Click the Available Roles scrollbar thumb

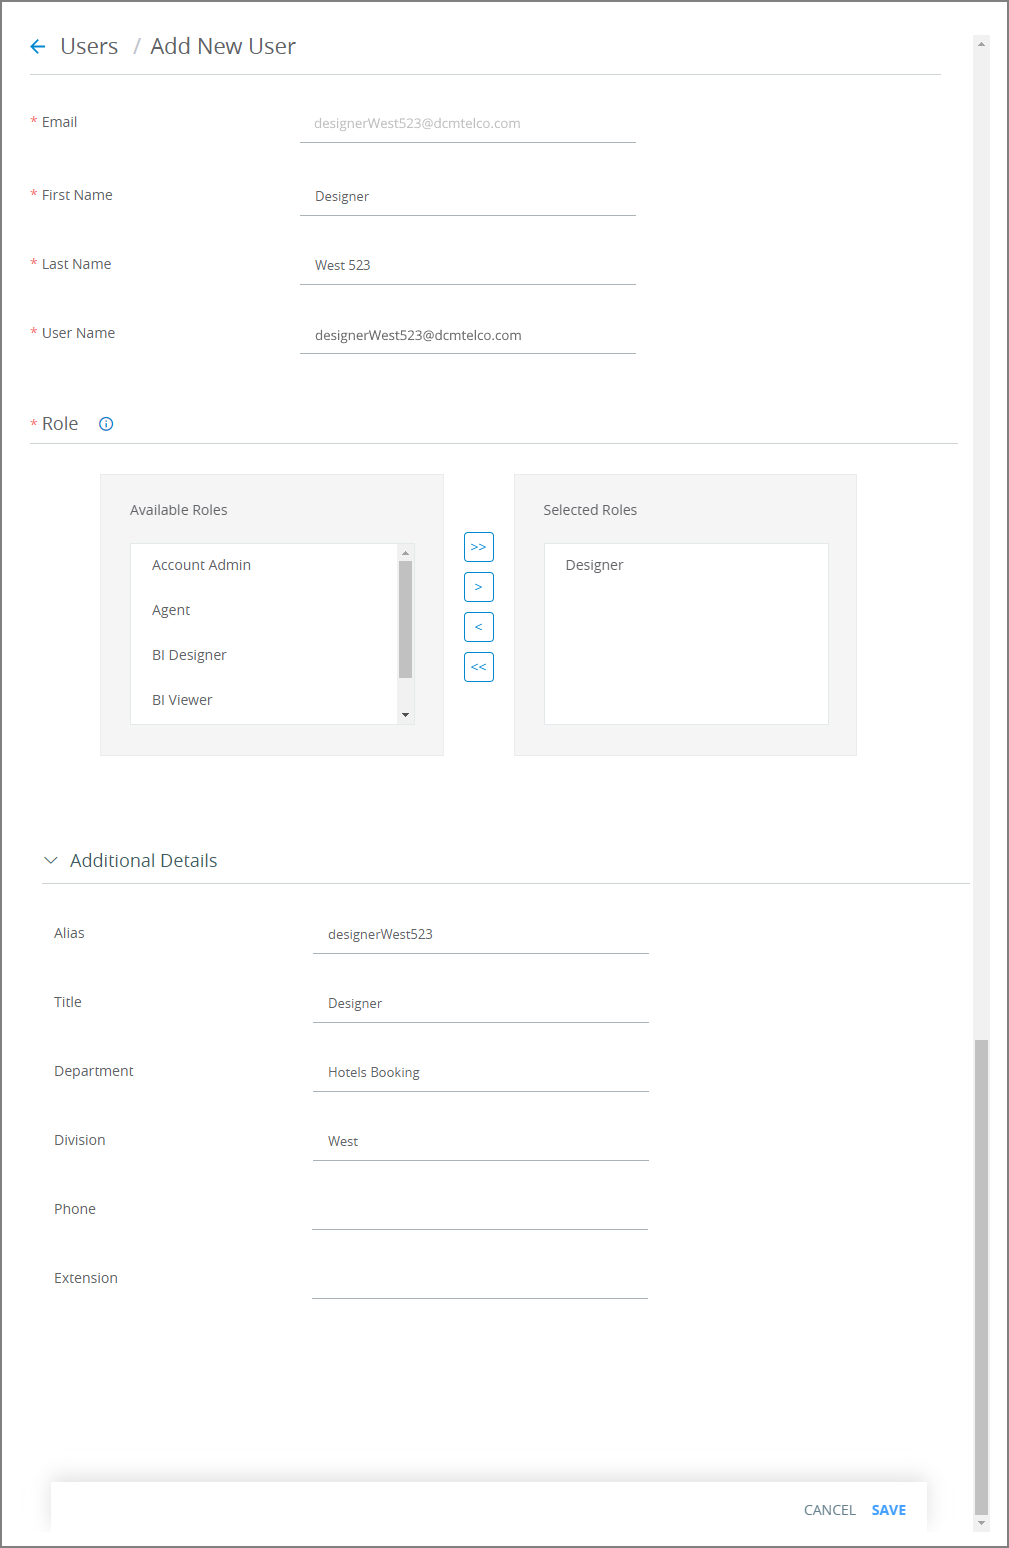(x=406, y=620)
